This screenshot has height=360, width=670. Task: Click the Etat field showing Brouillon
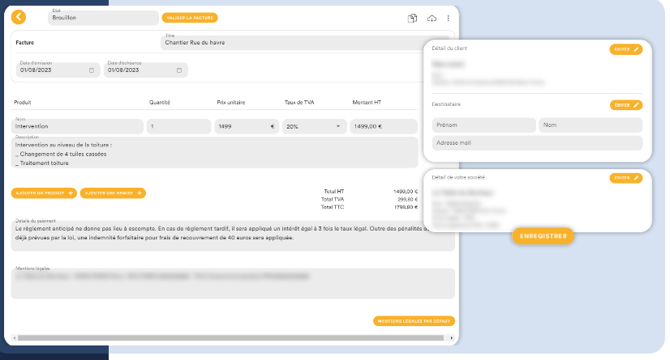click(x=103, y=18)
